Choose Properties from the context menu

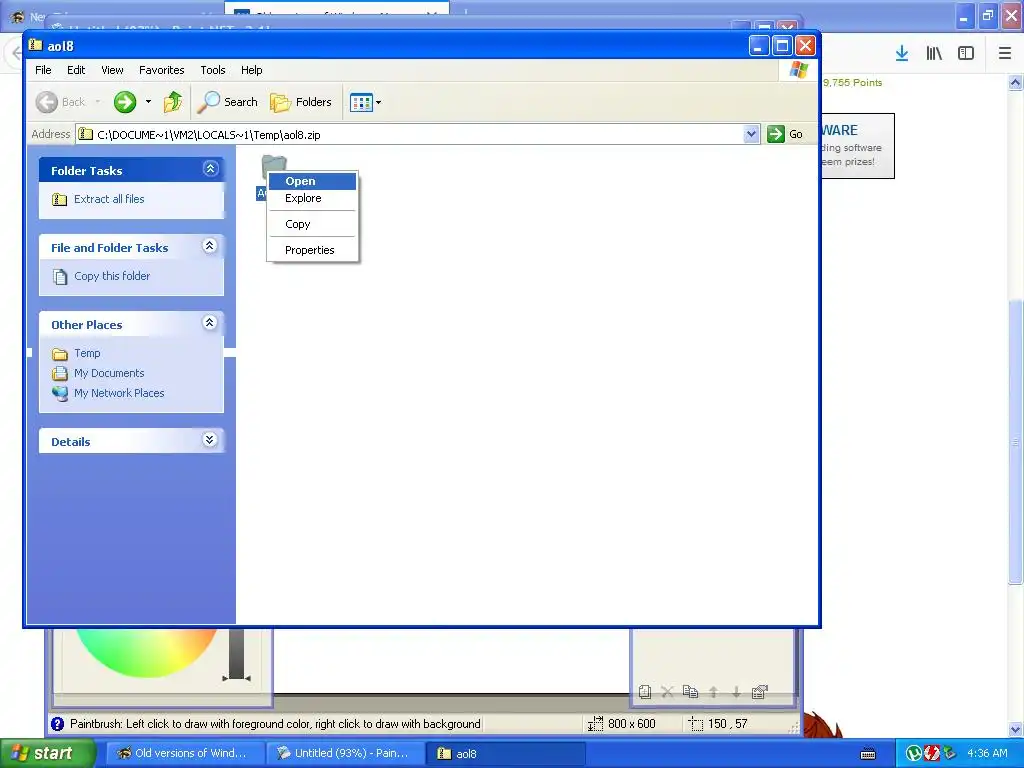312,250
